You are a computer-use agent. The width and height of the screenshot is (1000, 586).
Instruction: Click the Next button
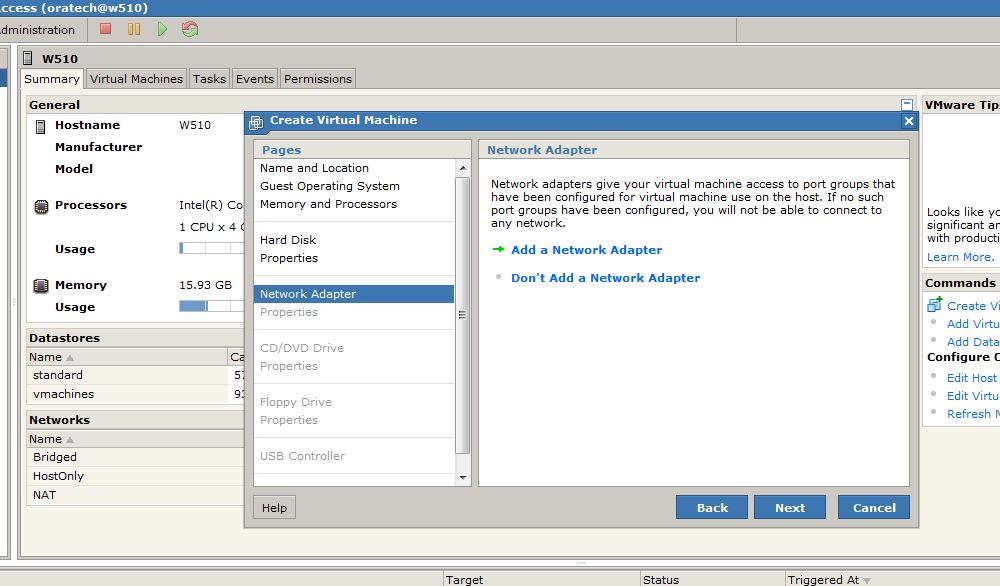[789, 507]
